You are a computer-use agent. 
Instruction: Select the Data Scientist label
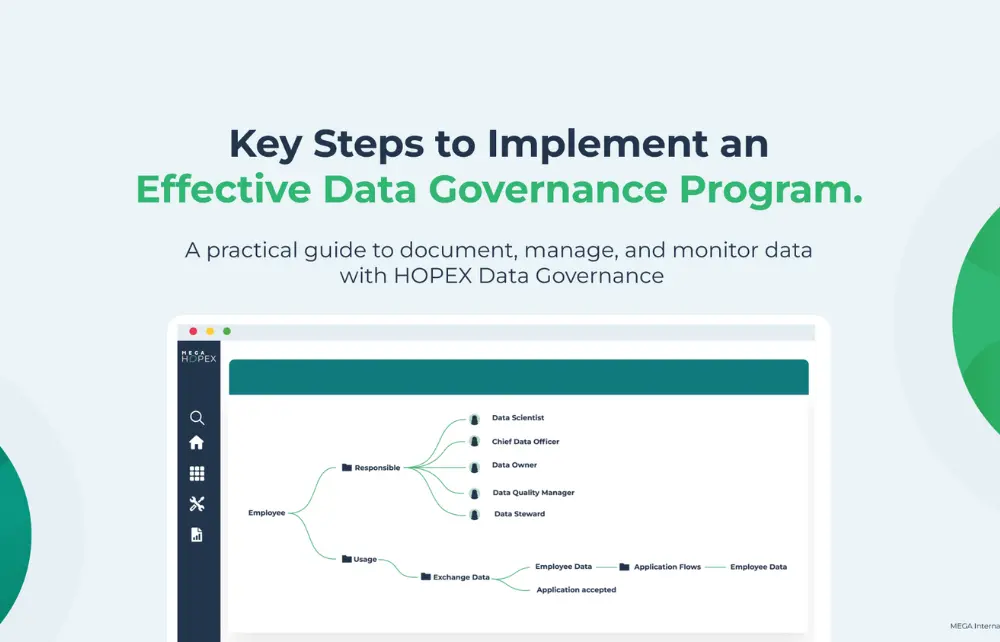point(518,418)
